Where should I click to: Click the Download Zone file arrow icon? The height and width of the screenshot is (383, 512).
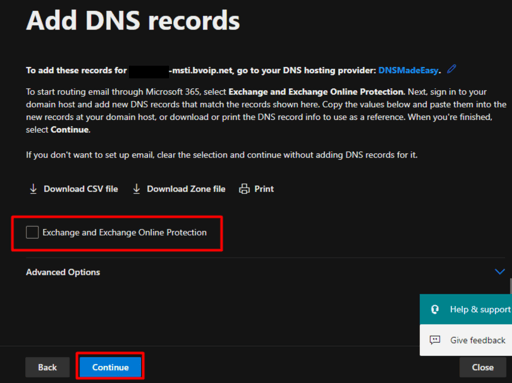coord(136,189)
